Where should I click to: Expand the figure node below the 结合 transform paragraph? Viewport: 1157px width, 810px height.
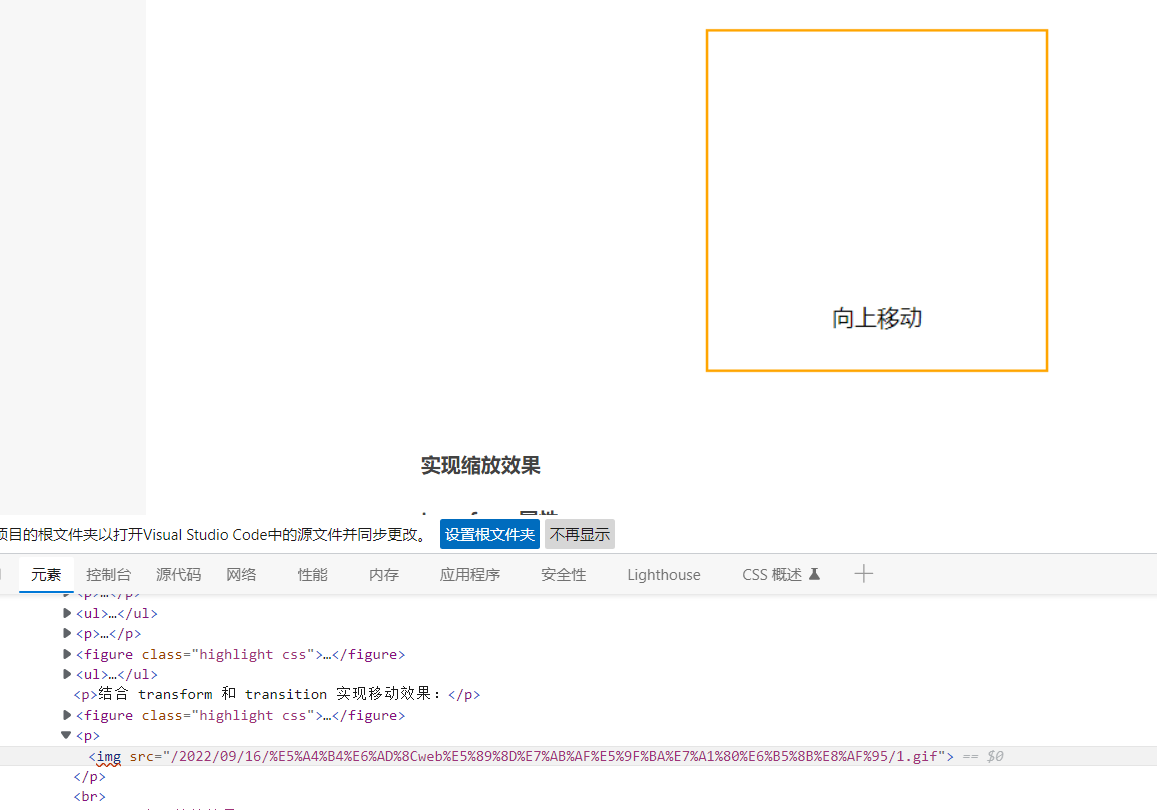(67, 715)
